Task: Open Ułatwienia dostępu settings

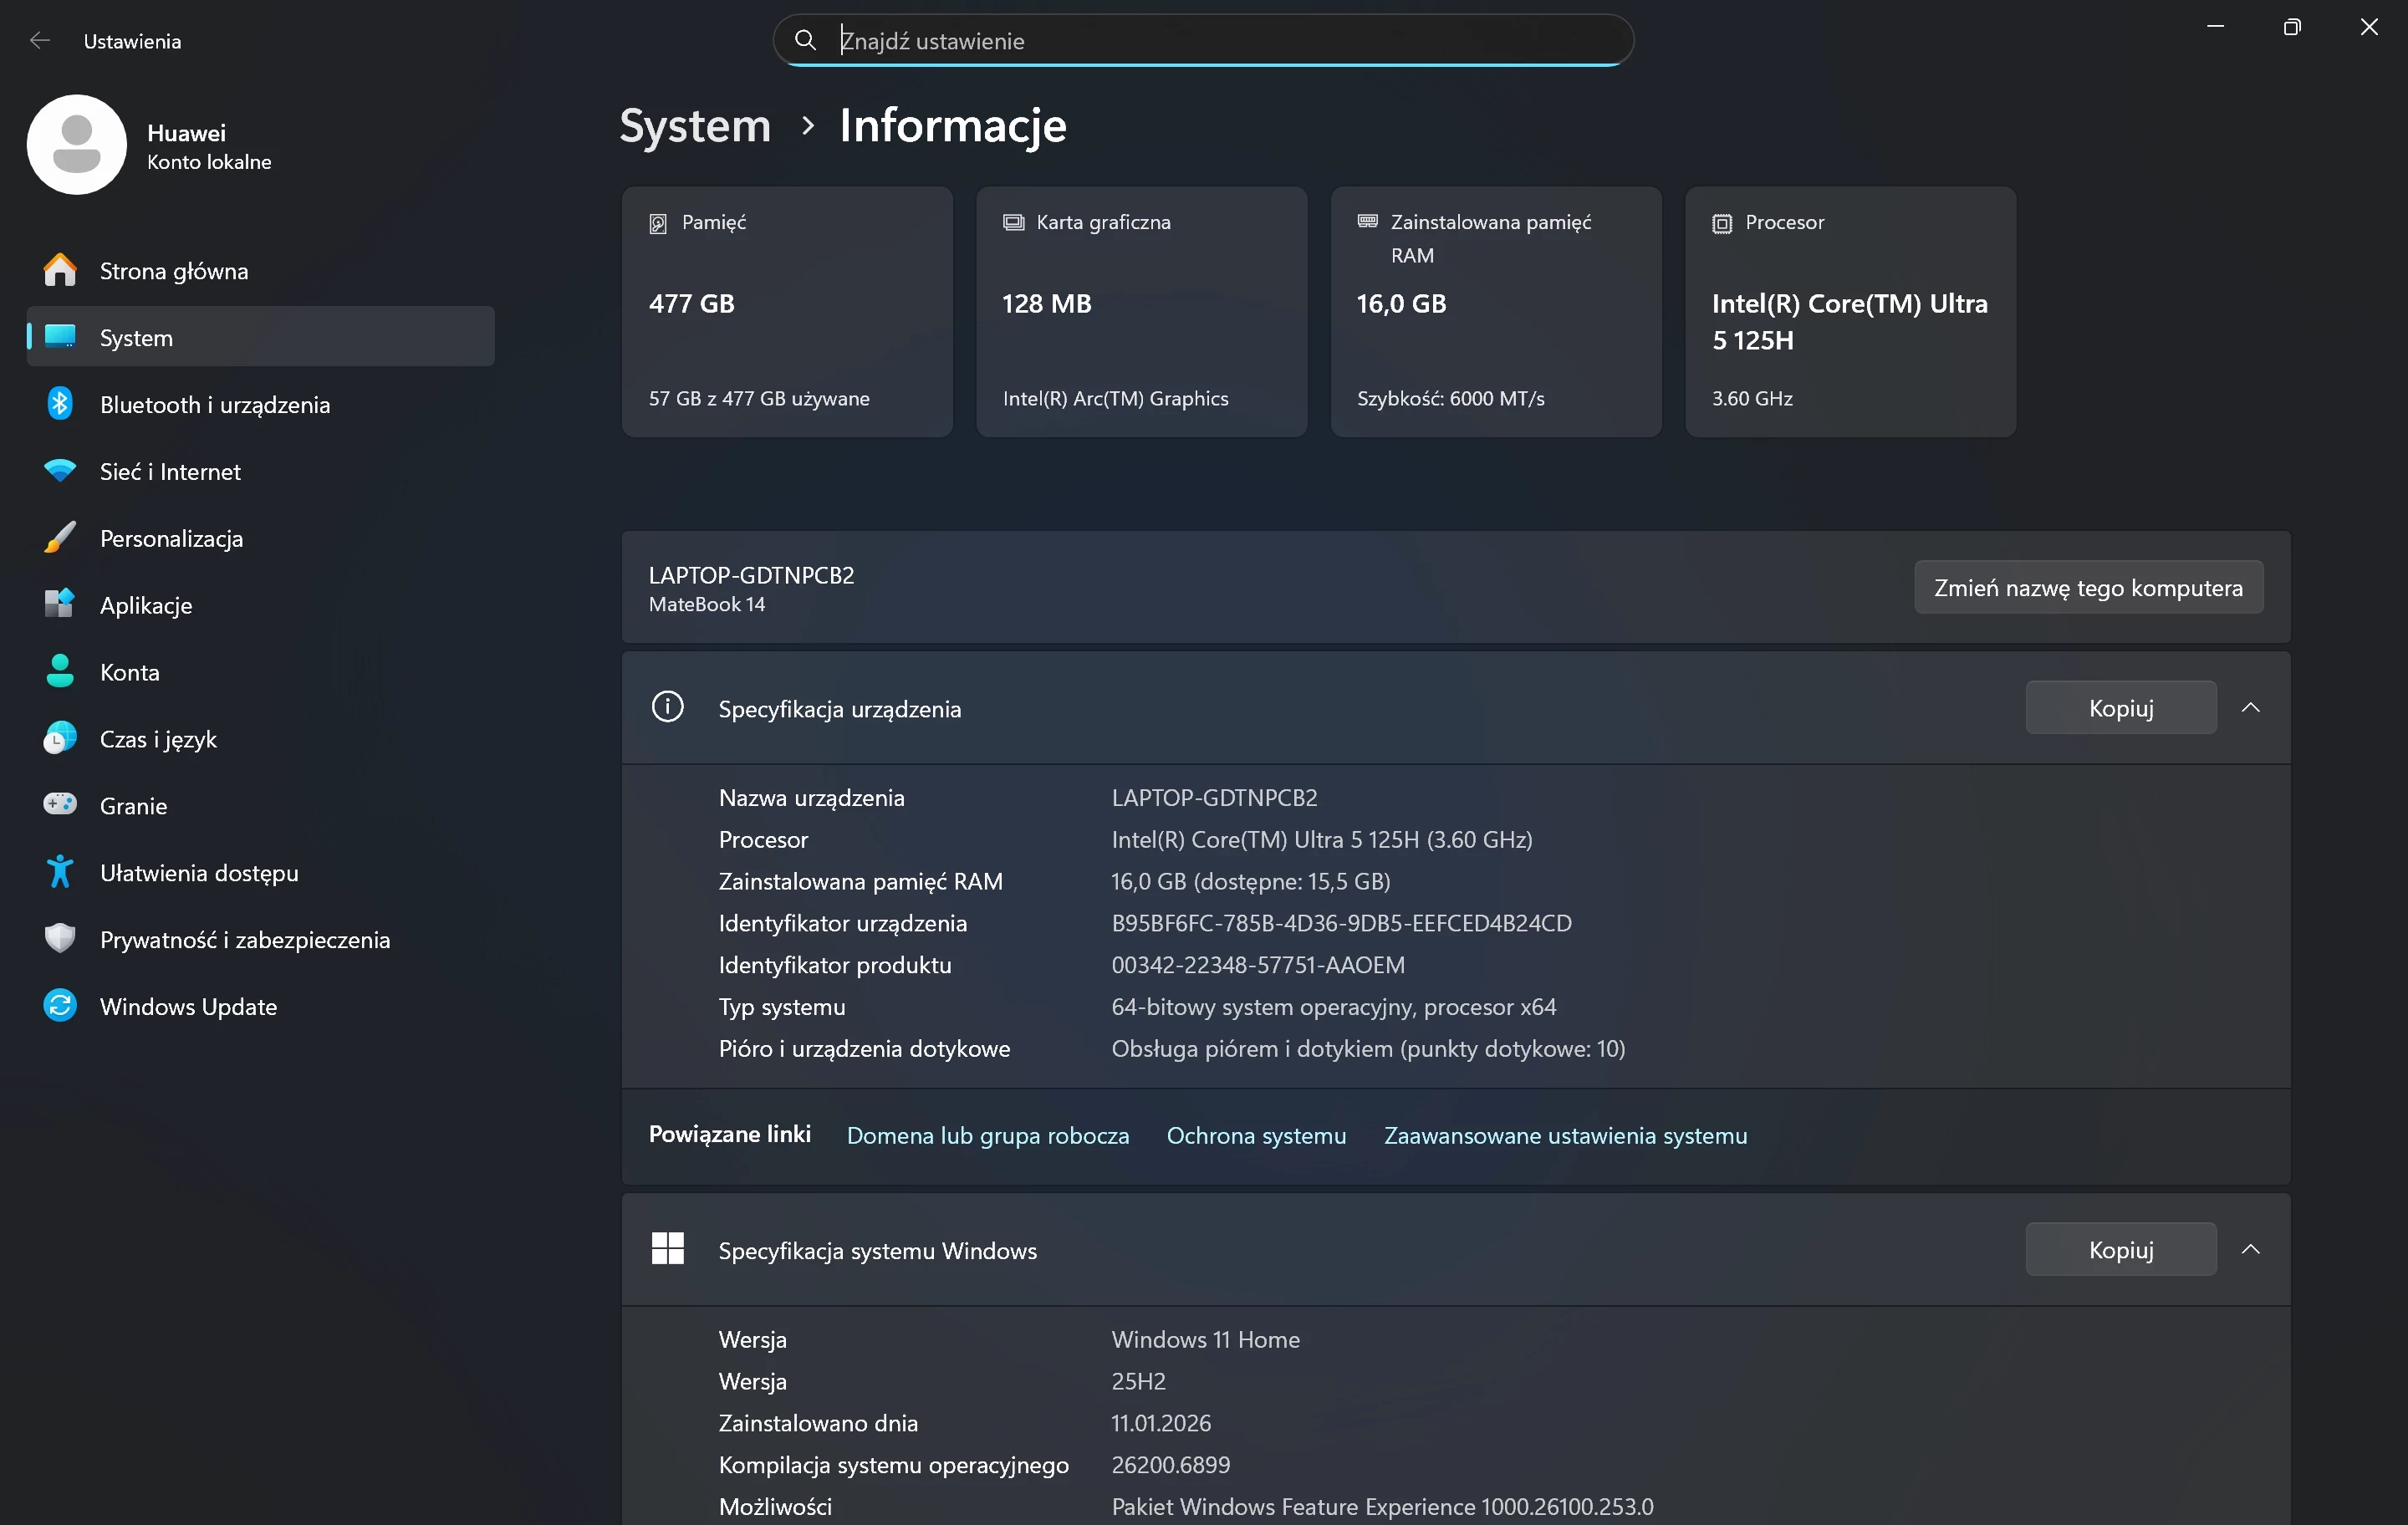Action: pyautogui.click(x=198, y=872)
